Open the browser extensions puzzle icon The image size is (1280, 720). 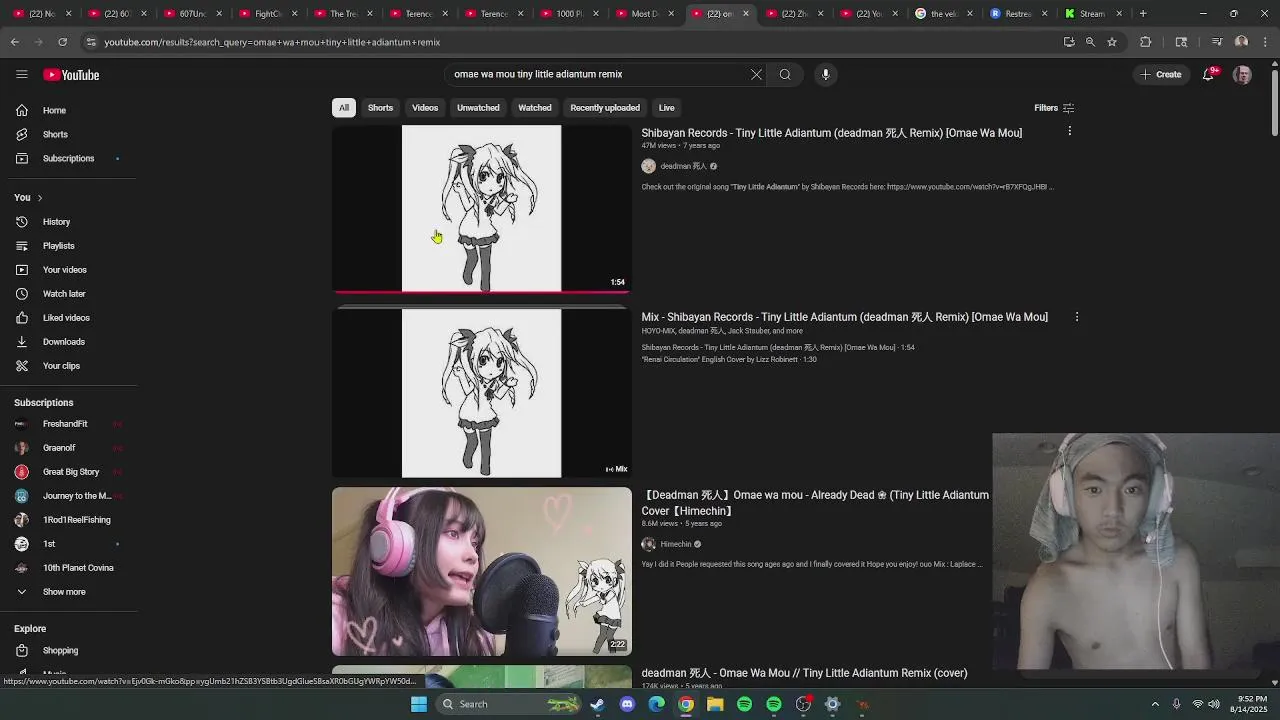tap(1145, 42)
